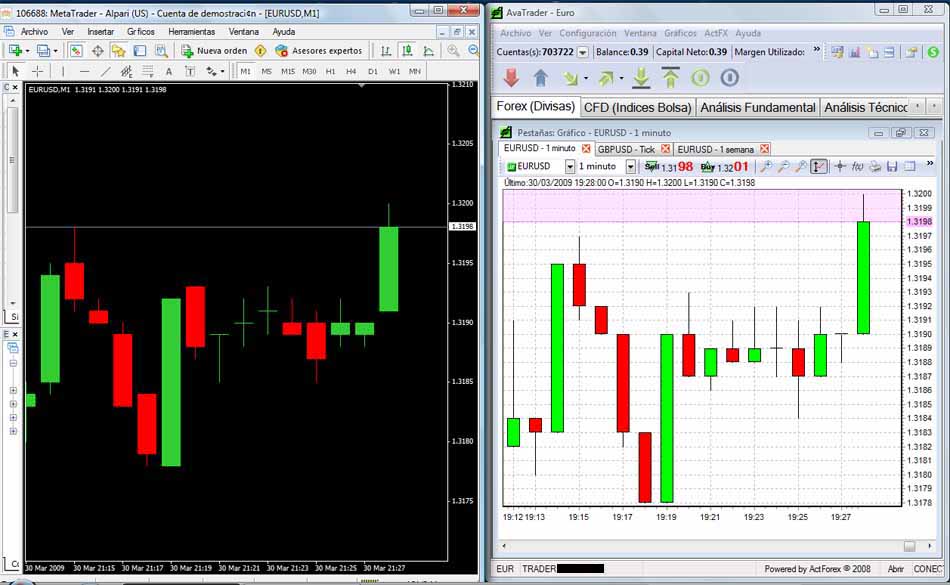
Task: Open Asesores expertos in MetaTrader toolbar
Action: [x=318, y=50]
